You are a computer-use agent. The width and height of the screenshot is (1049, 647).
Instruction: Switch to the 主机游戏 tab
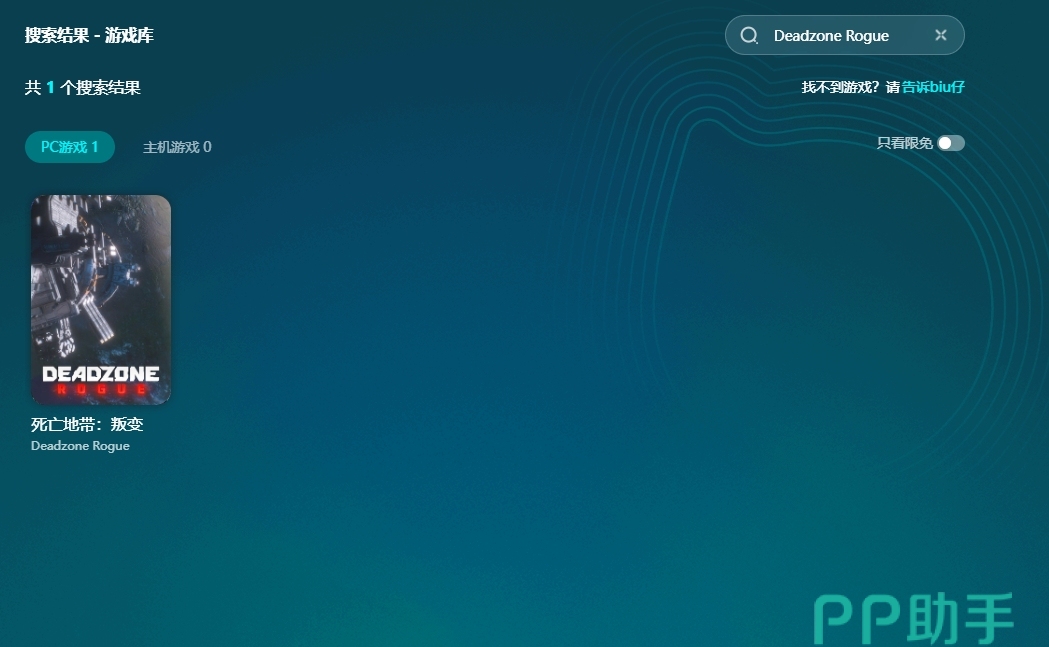177,147
